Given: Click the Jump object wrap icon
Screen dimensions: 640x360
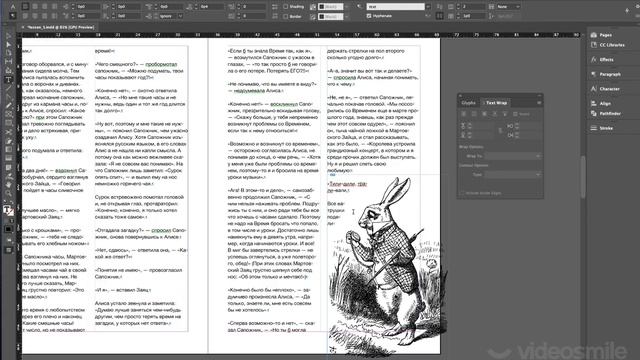Looking at the screenshot, I should (x=494, y=114).
